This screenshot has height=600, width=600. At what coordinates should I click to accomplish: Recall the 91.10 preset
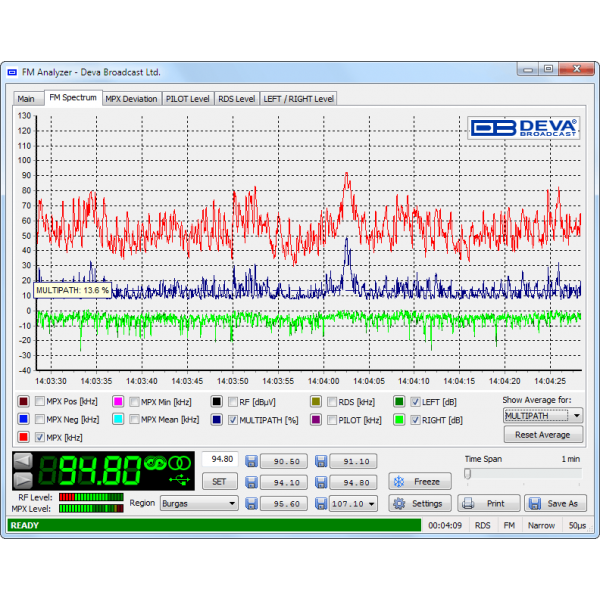point(354,461)
